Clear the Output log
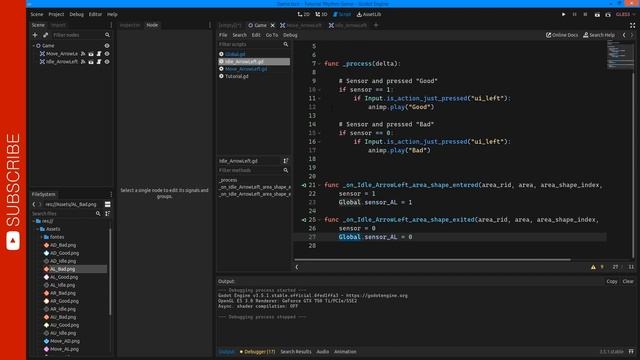The image size is (640, 360). [628, 281]
